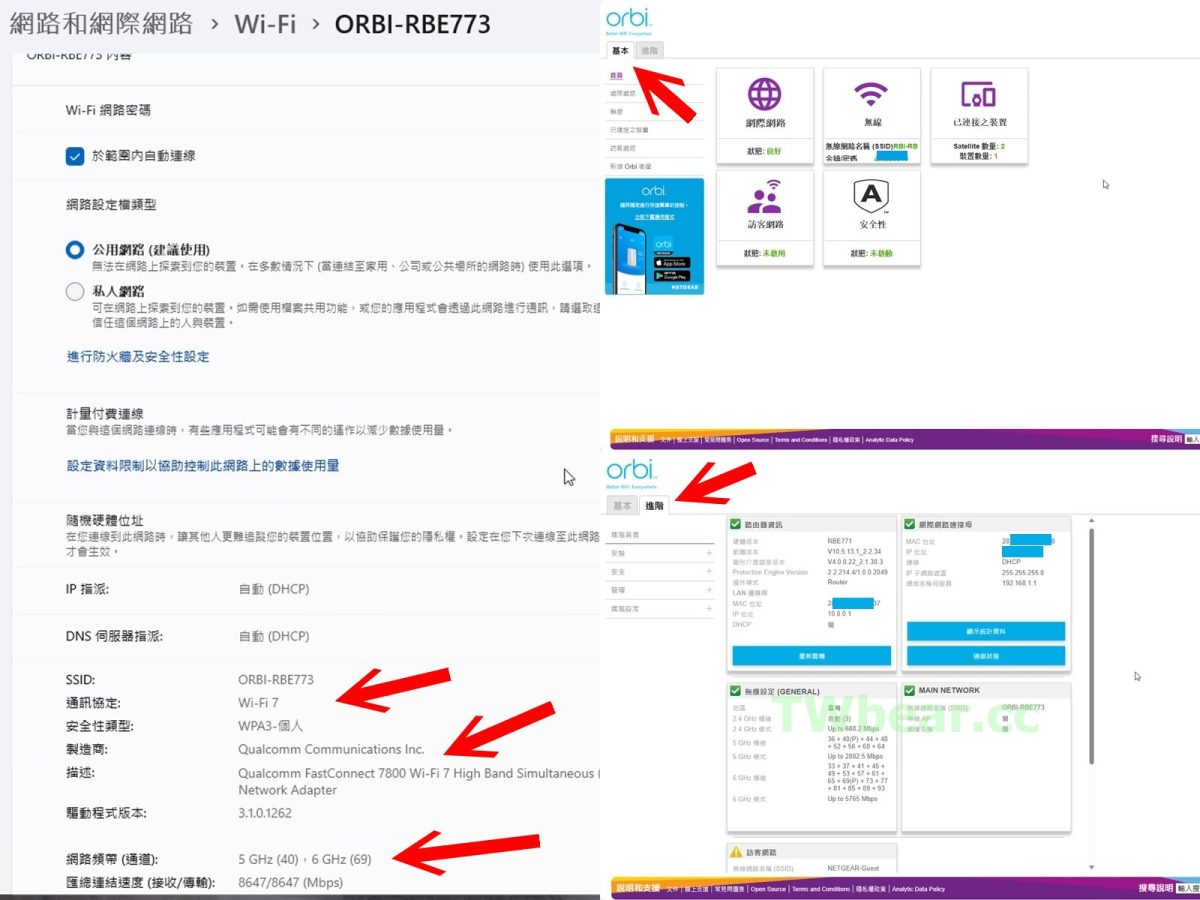Click the 重新開機 button
This screenshot has width=1200, height=900.
811,656
